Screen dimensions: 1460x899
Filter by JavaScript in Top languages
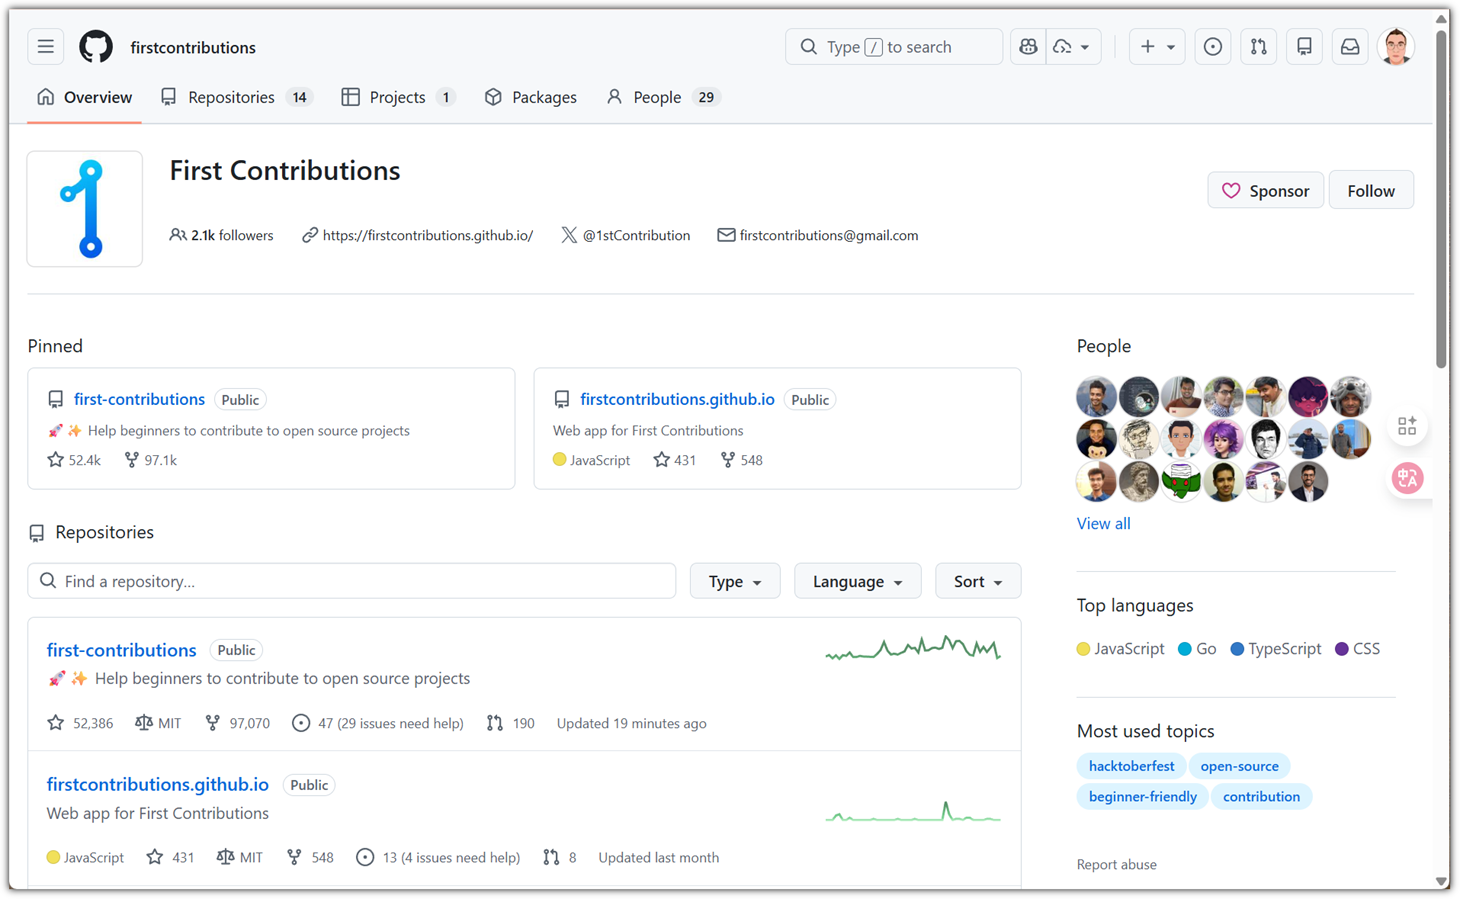(1121, 649)
